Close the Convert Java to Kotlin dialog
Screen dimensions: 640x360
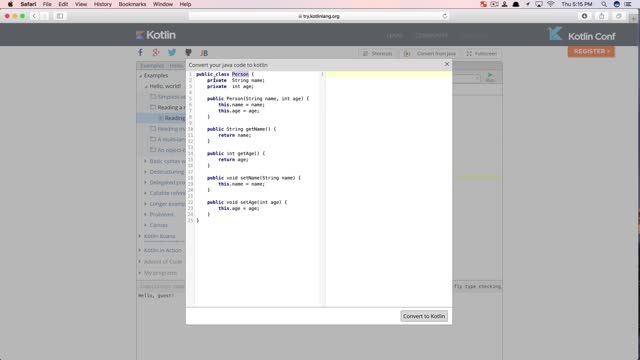[447, 64]
